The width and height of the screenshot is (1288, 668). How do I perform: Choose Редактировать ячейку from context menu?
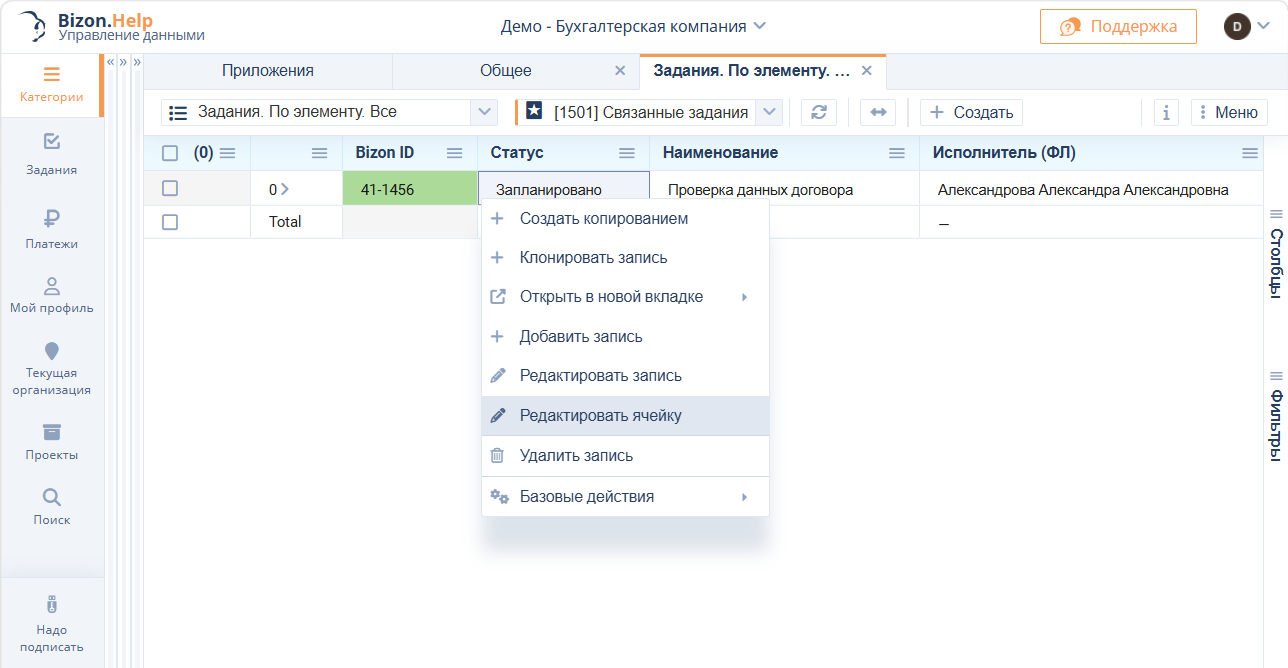pos(600,415)
